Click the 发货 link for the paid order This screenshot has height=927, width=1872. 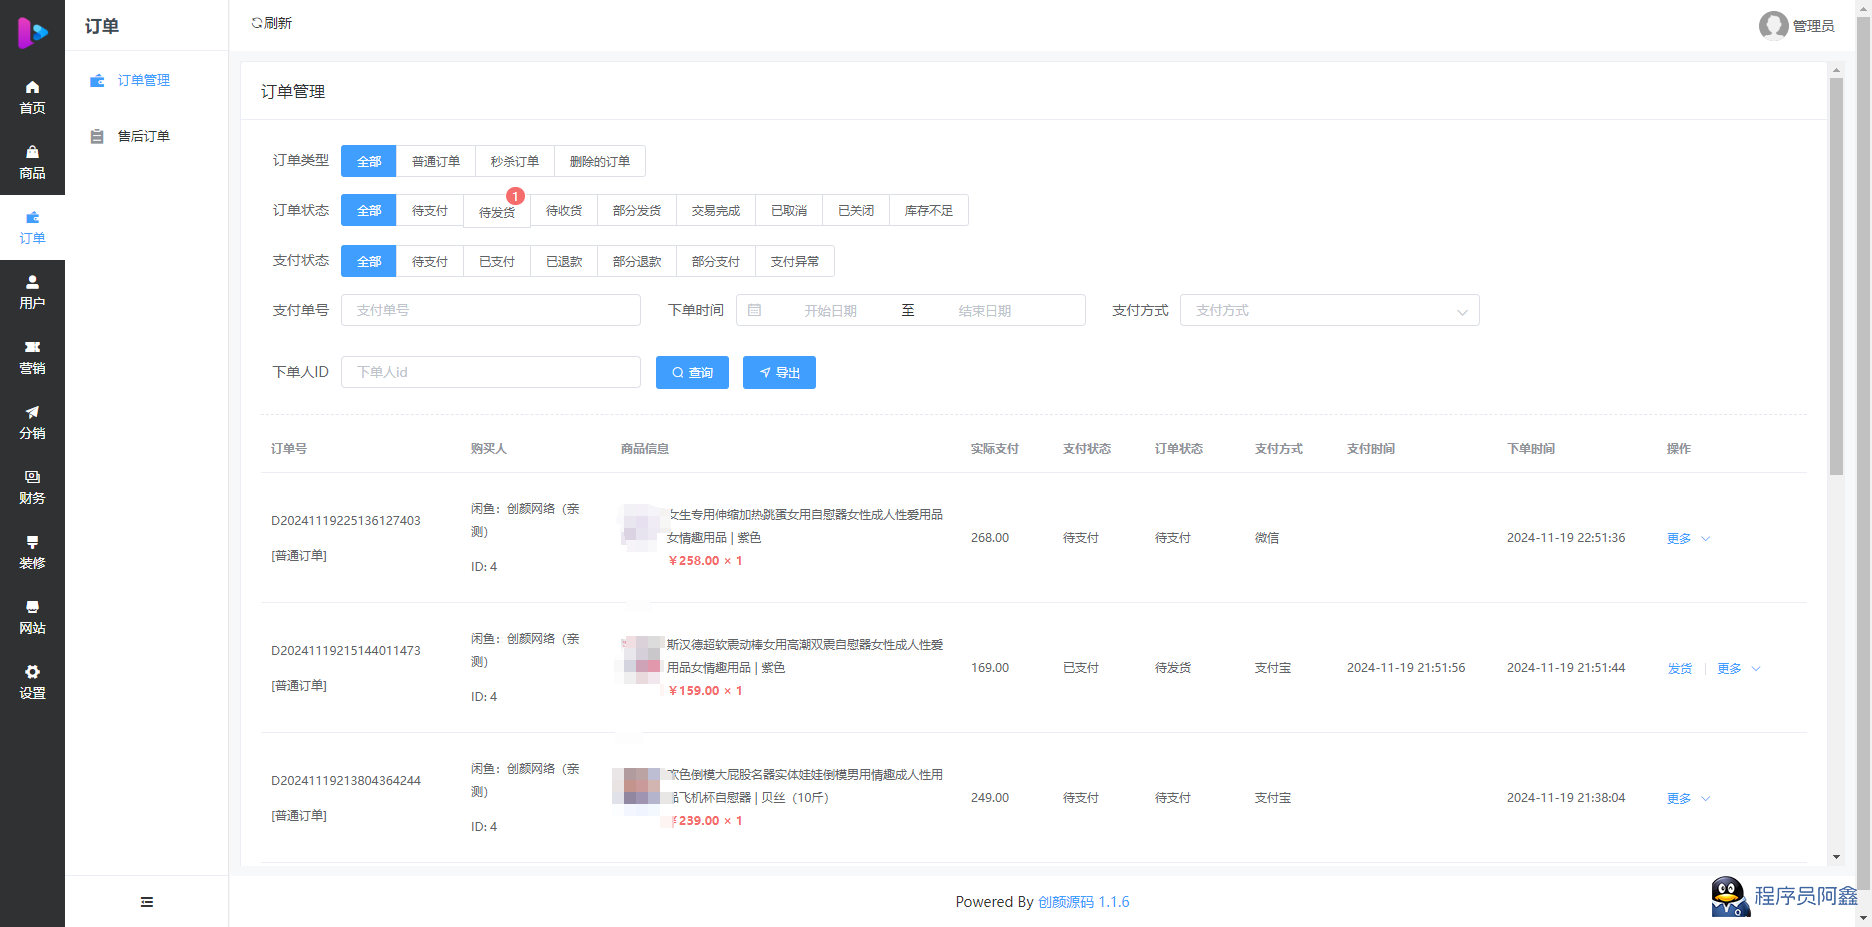[x=1679, y=668]
